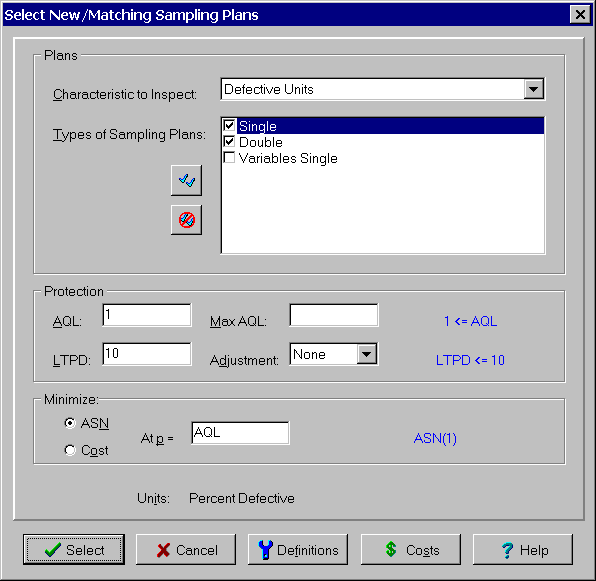Image resolution: width=596 pixels, height=581 pixels.
Task: Uncheck the Double sampling plan checkbox
Action: [229, 142]
